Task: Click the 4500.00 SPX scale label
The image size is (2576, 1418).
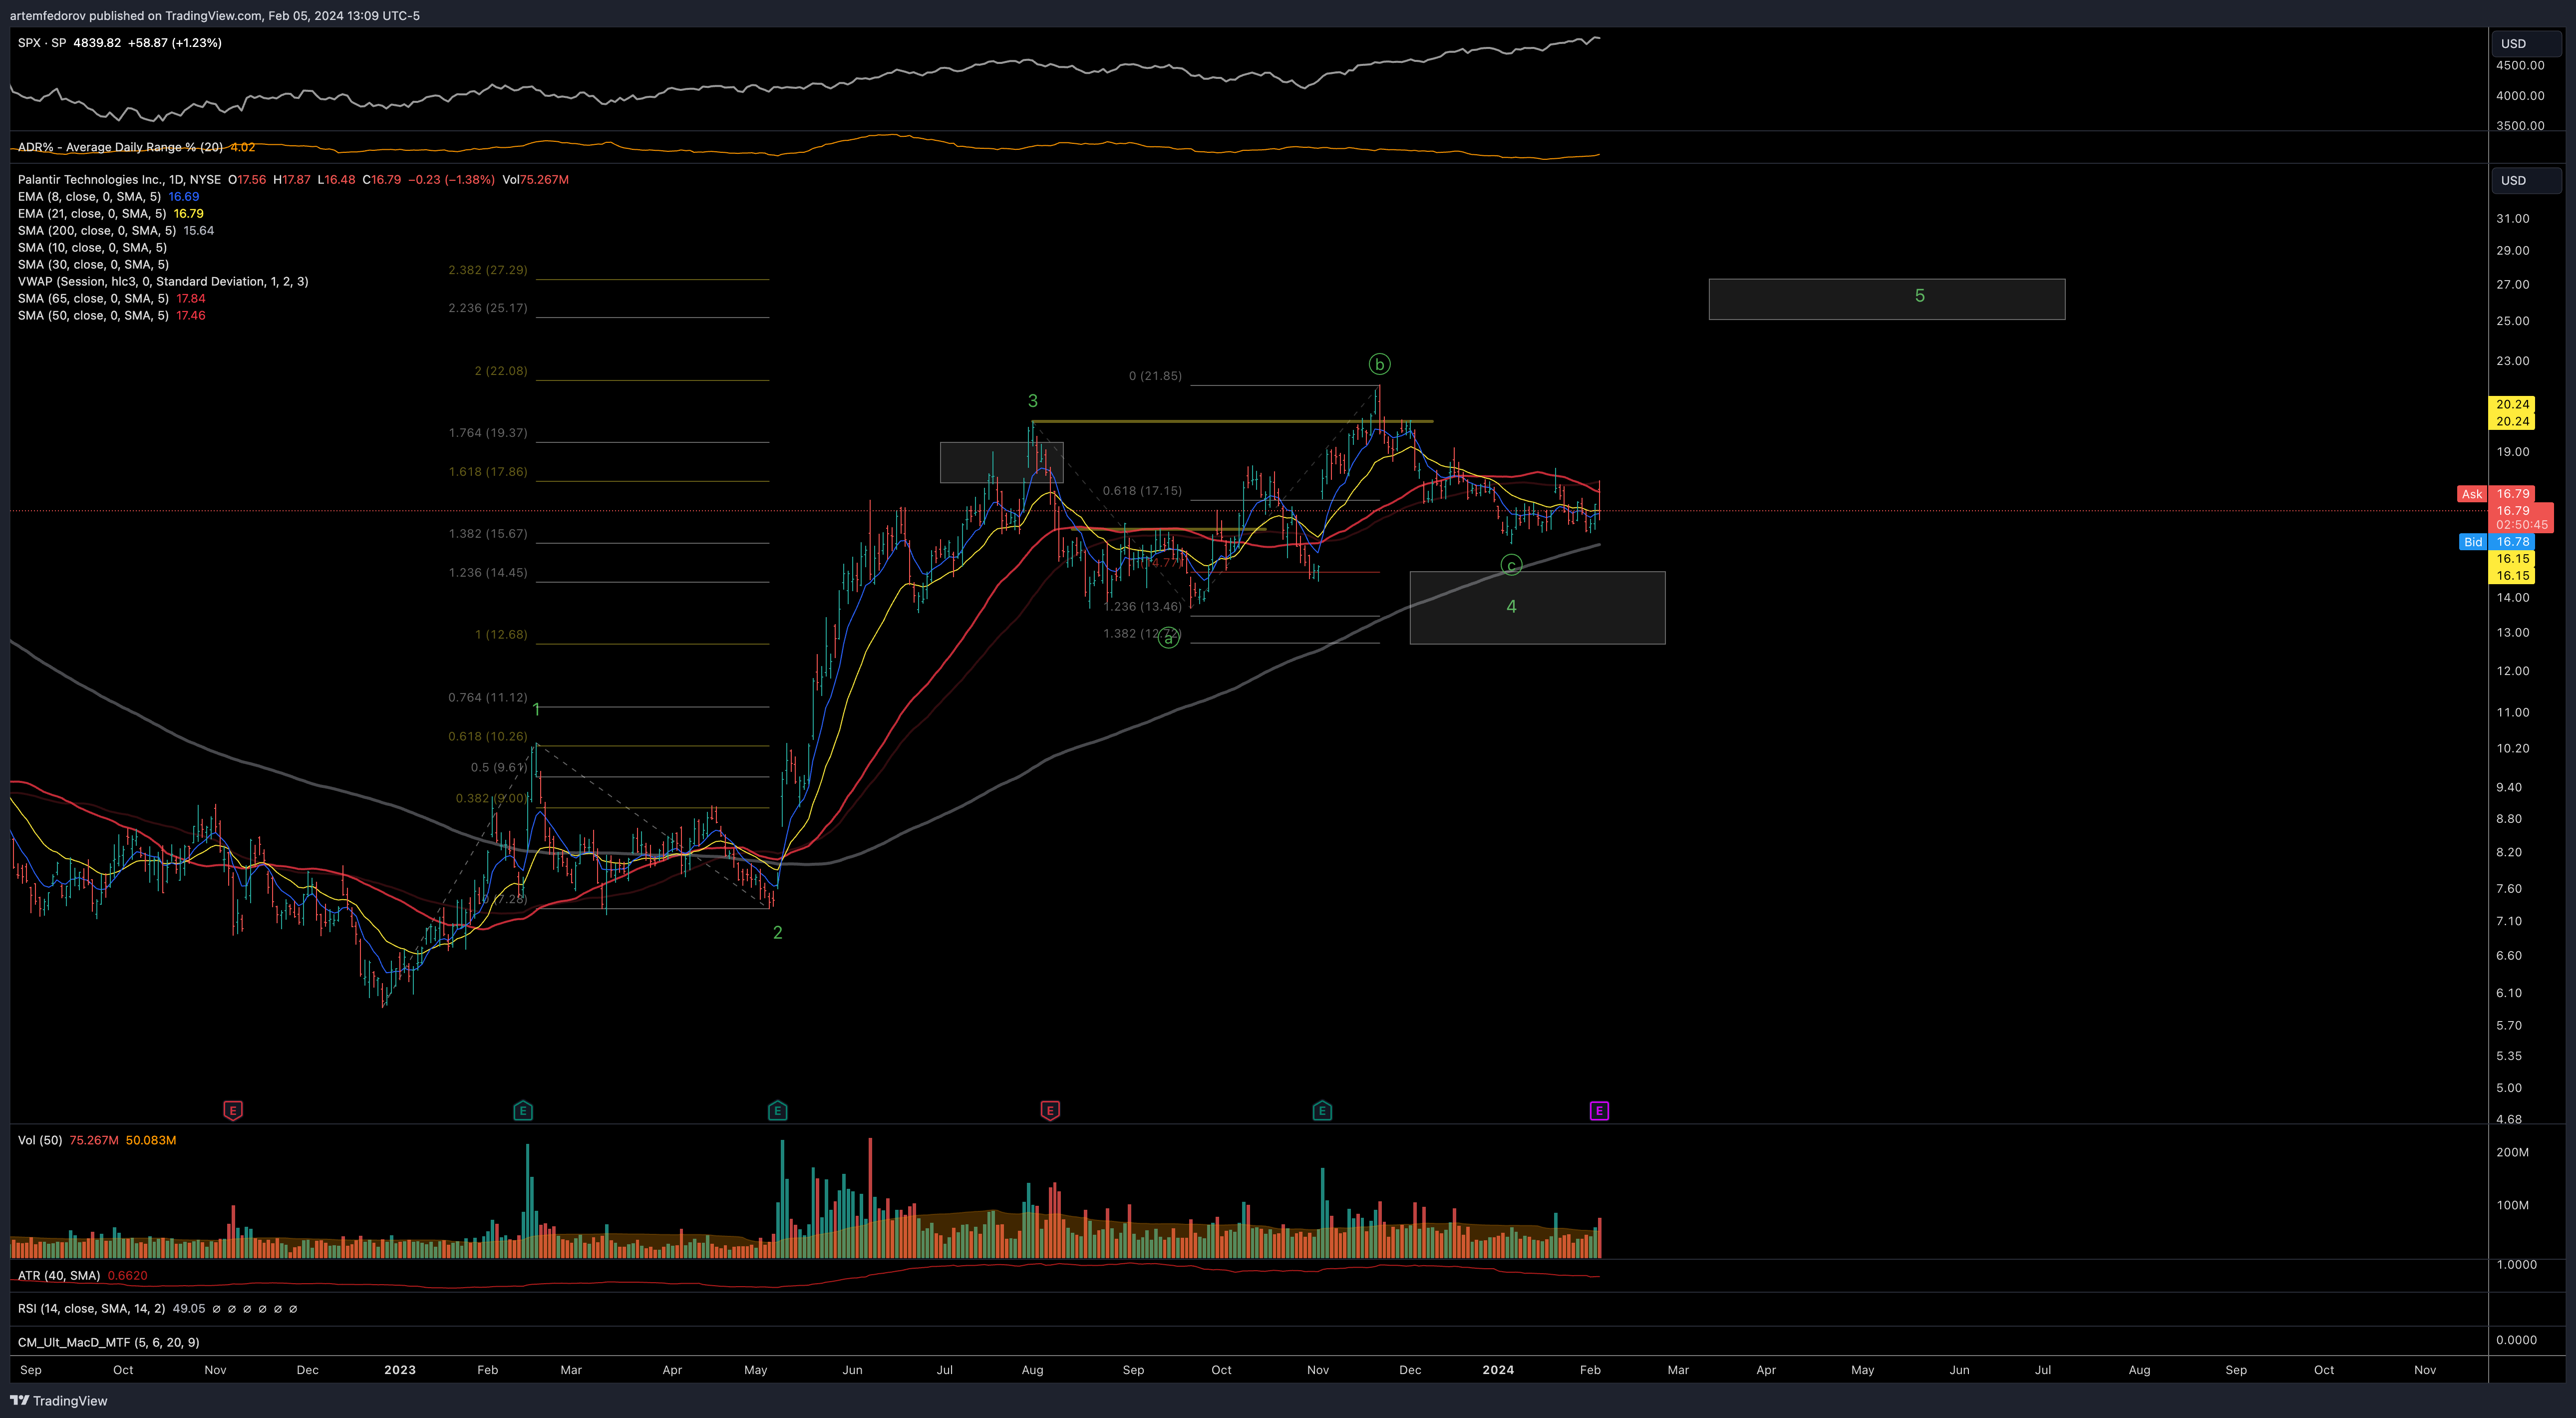Action: click(x=2520, y=66)
